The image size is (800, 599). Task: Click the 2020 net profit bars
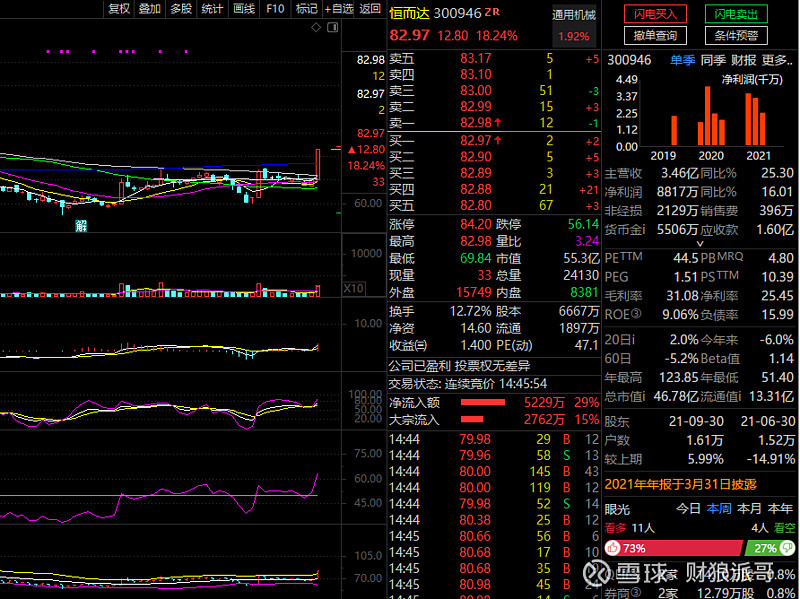[711, 116]
